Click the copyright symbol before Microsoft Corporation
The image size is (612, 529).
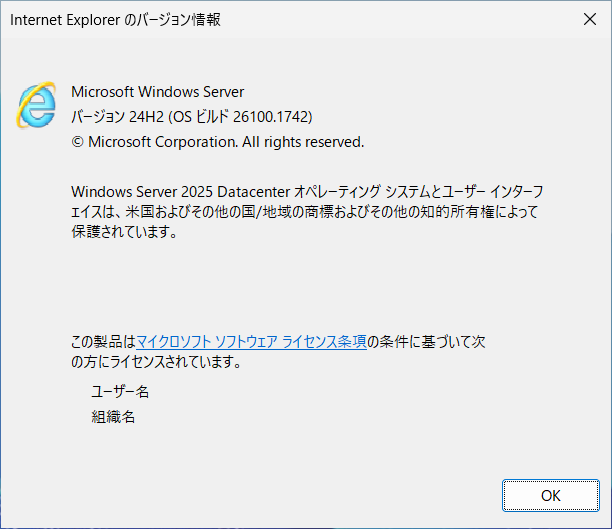point(77,142)
